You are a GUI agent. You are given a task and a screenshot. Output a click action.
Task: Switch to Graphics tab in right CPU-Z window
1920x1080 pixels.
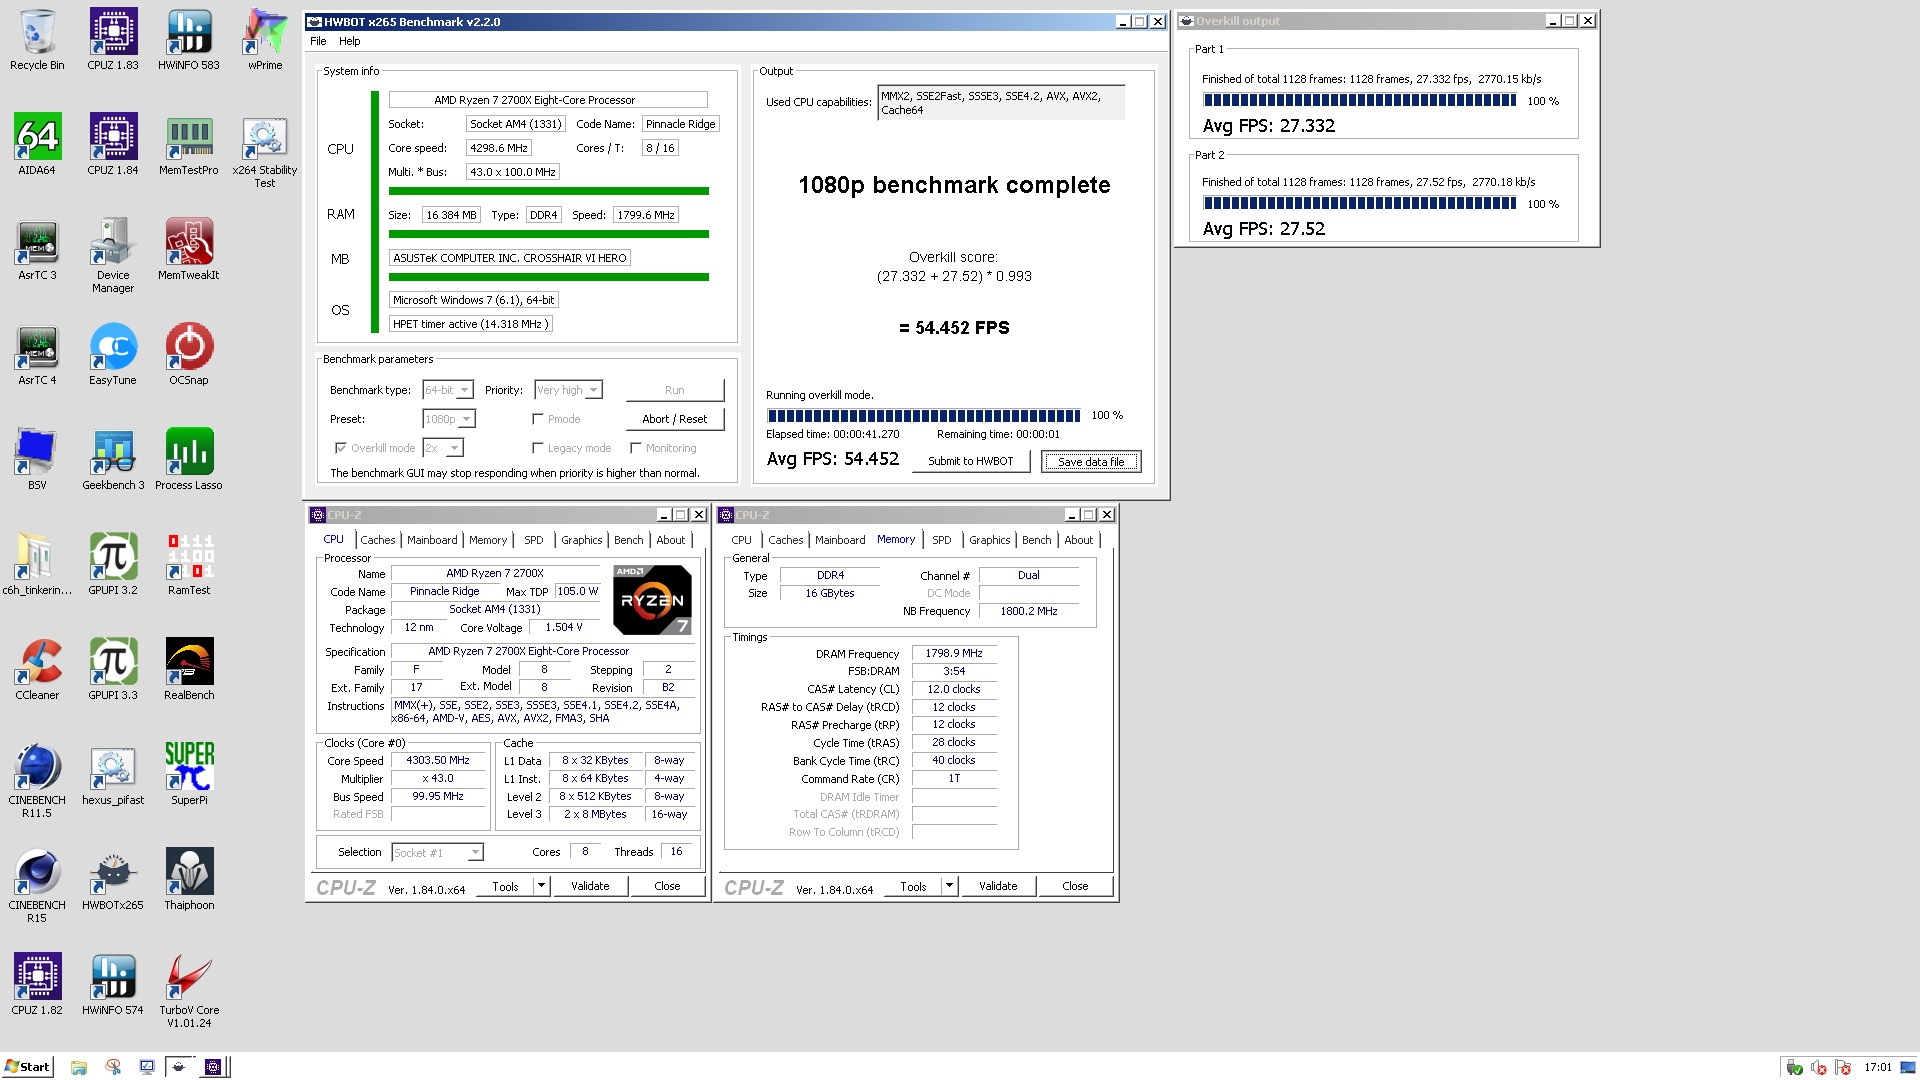(990, 540)
